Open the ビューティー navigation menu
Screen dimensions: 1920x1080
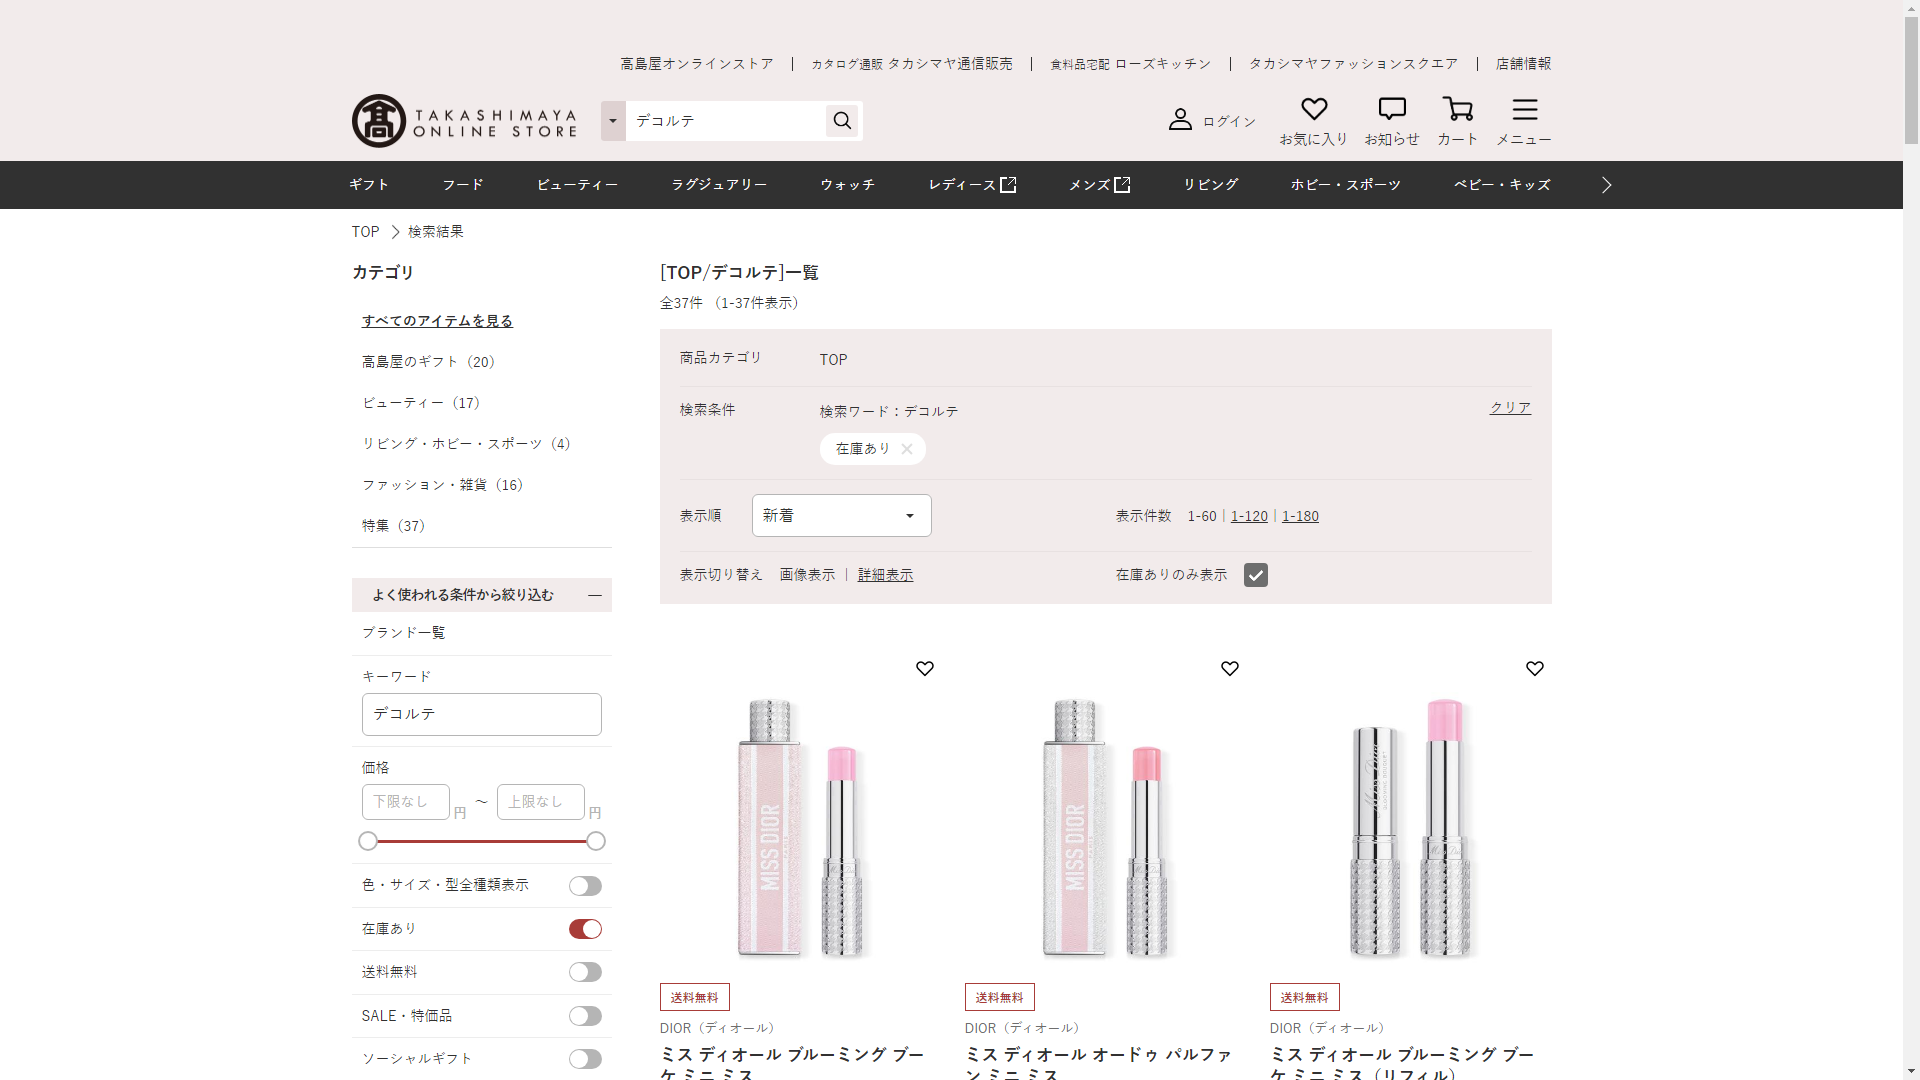tap(577, 185)
